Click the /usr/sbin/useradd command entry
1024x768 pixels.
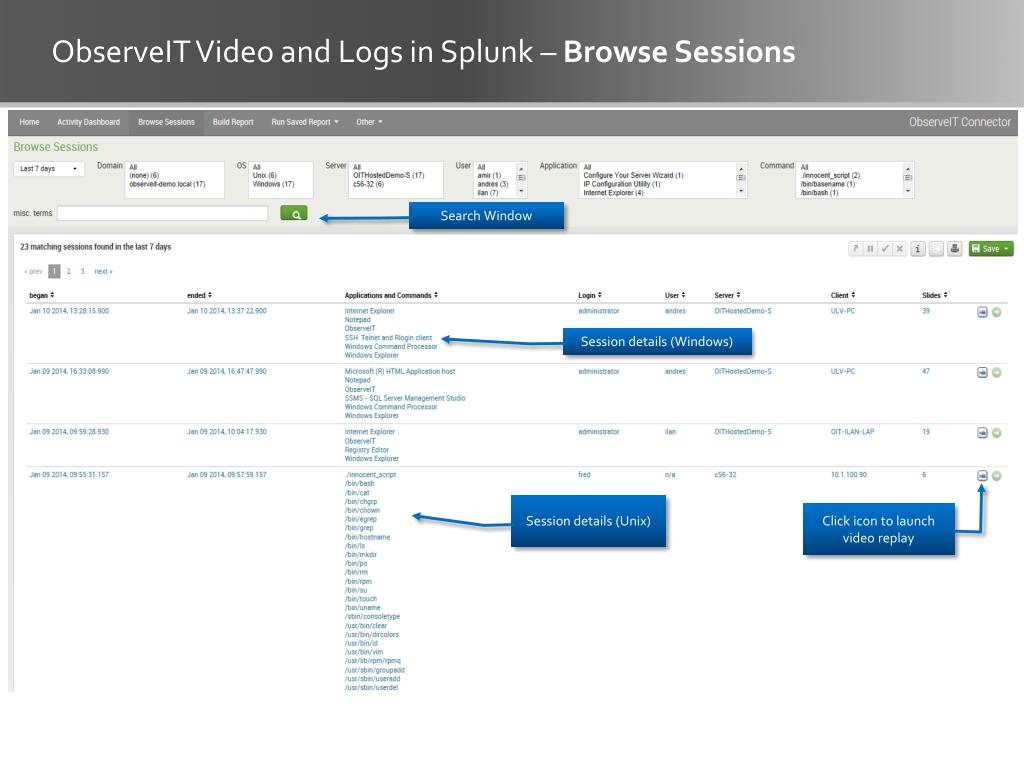372,679
